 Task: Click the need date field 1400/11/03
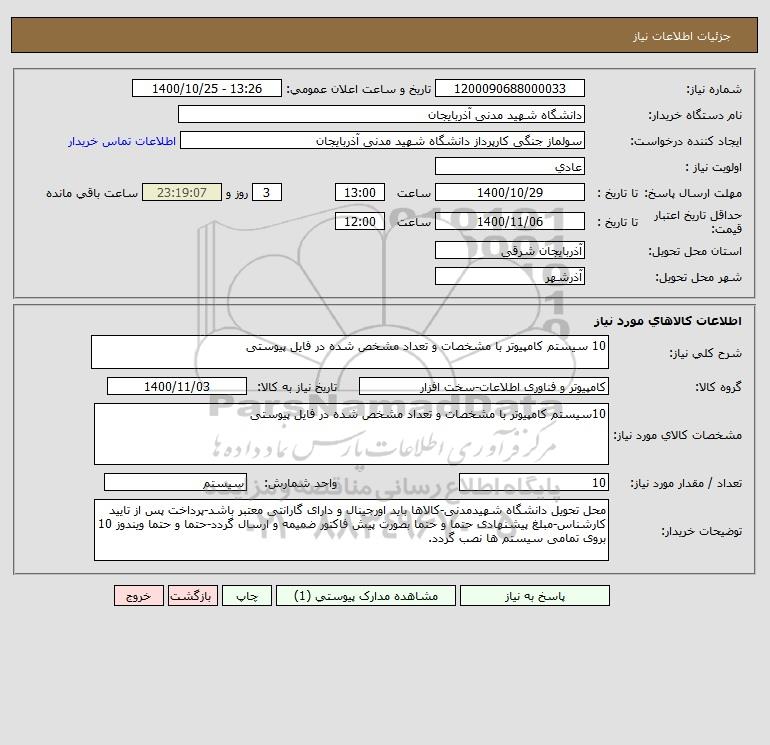(x=177, y=386)
